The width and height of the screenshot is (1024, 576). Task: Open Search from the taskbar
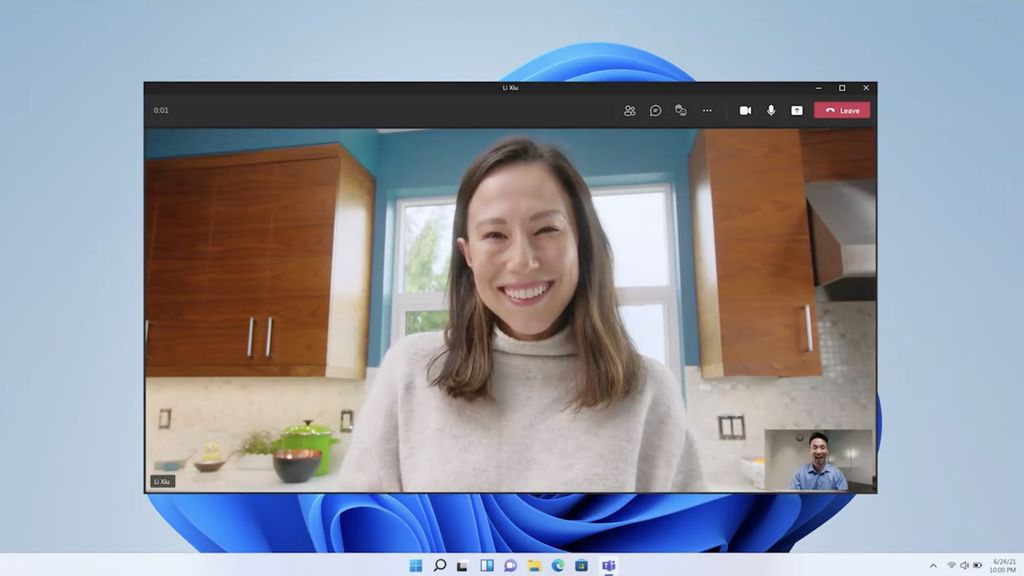[x=440, y=566]
